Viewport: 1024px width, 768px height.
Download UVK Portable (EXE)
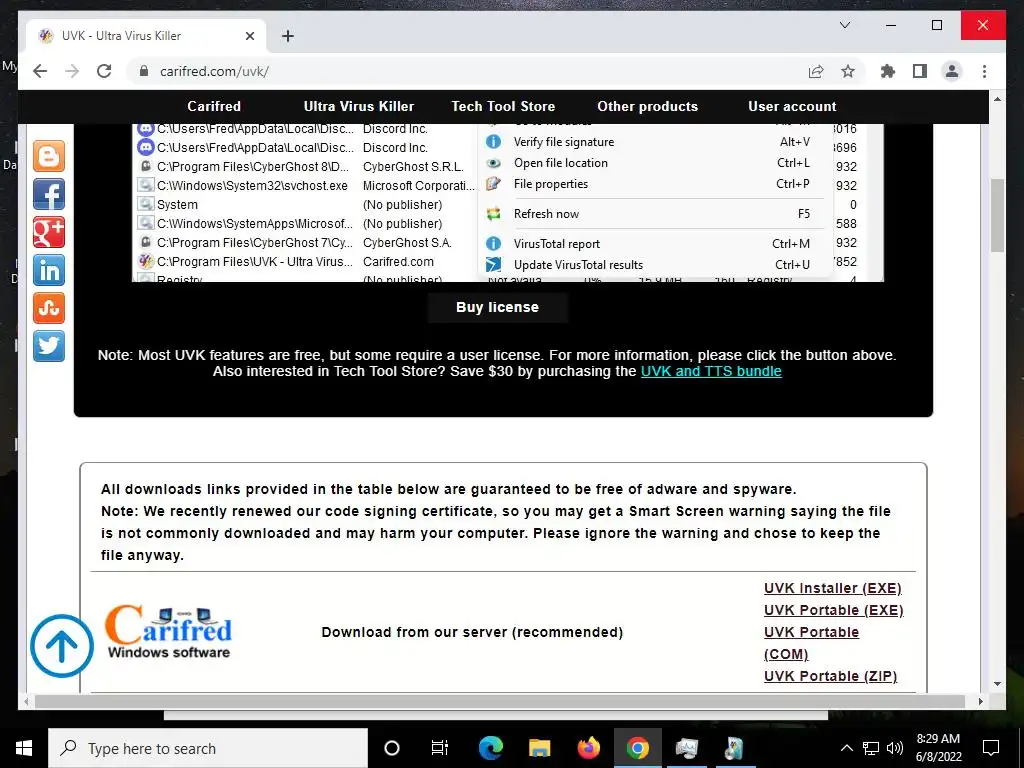pos(834,611)
